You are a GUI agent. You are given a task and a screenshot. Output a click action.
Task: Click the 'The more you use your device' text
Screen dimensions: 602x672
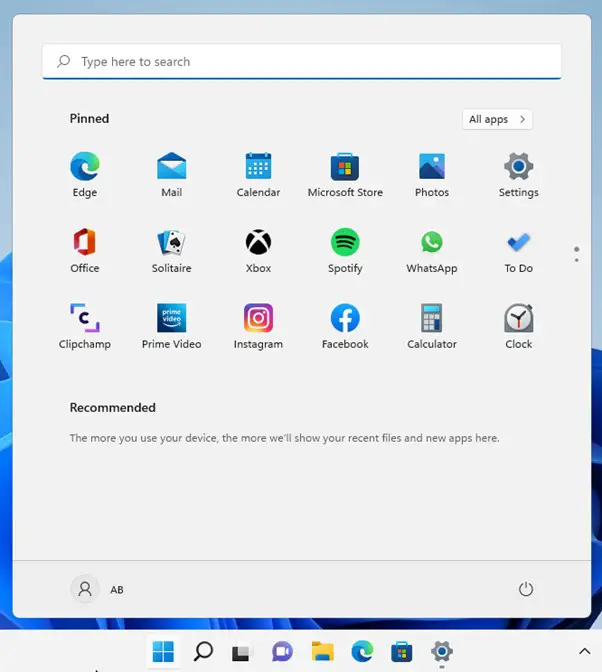point(285,438)
